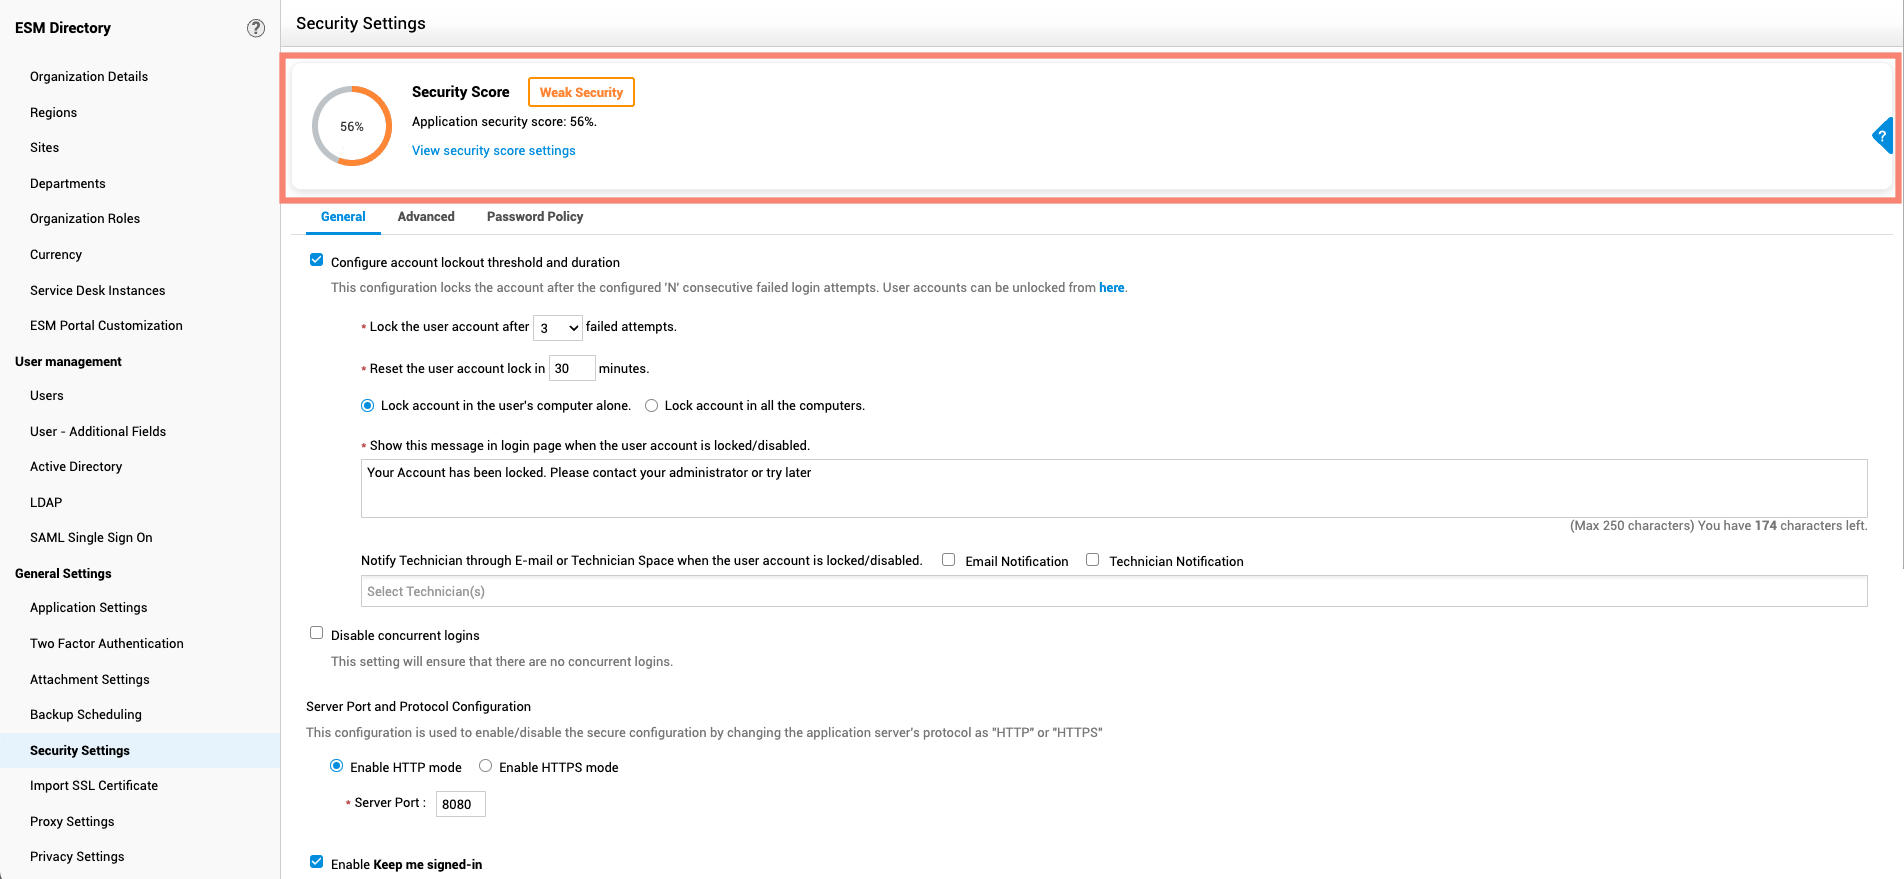Image resolution: width=1904 pixels, height=879 pixels.
Task: Click the Weak Security badge
Action: [581, 92]
